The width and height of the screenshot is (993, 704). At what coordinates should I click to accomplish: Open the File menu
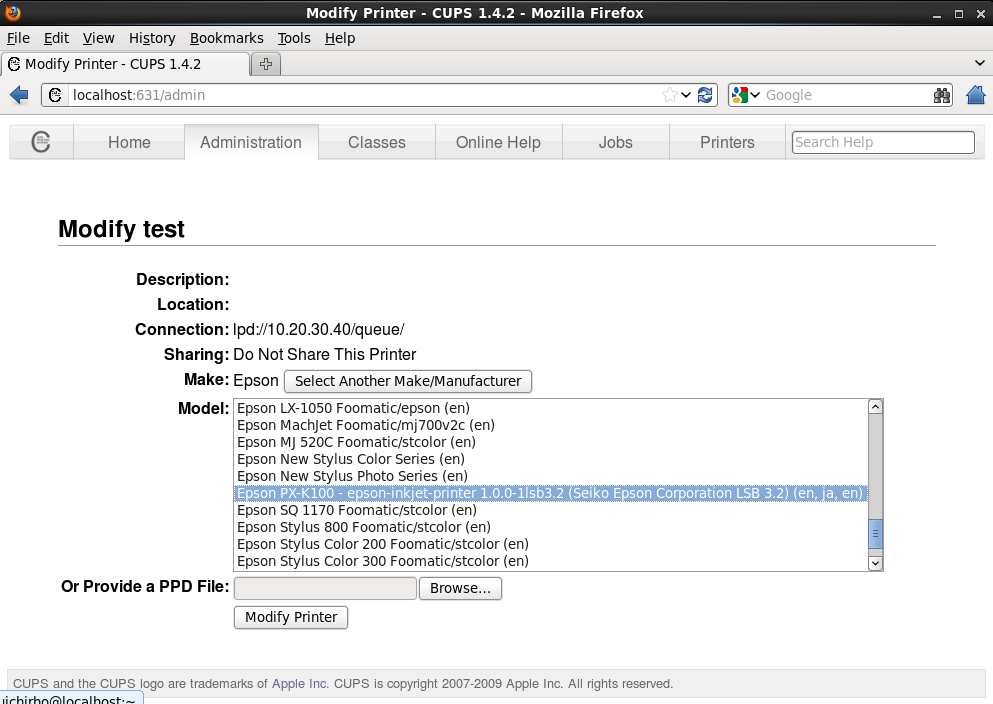18,38
